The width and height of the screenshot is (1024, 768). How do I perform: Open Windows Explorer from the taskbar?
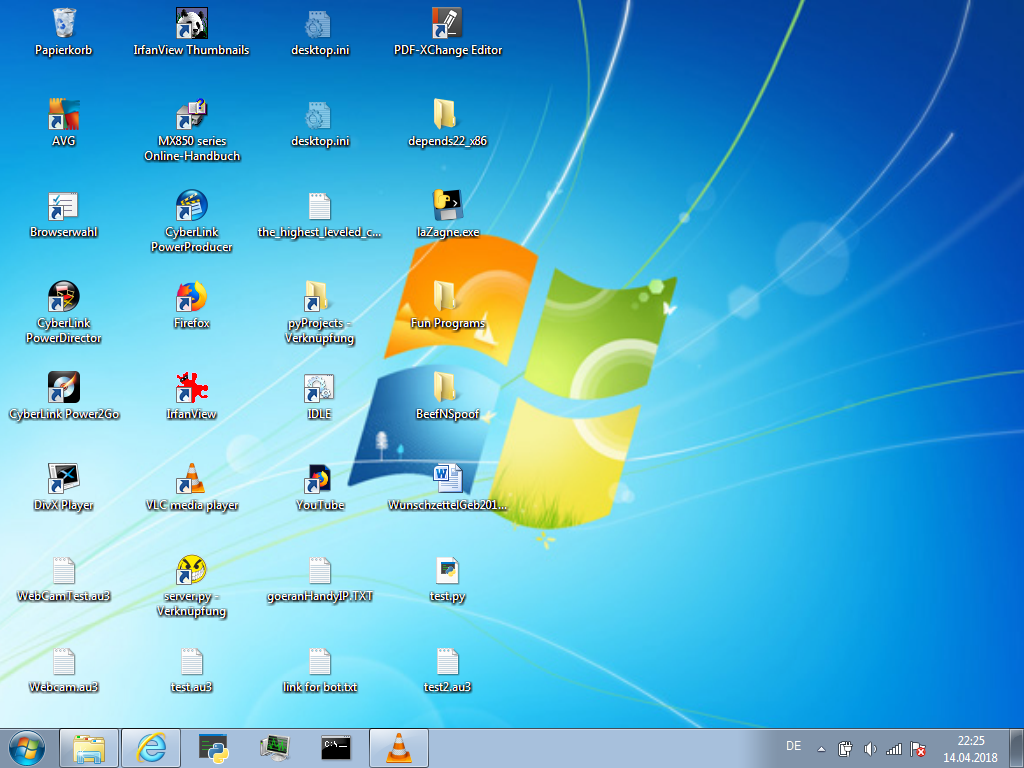pos(89,748)
